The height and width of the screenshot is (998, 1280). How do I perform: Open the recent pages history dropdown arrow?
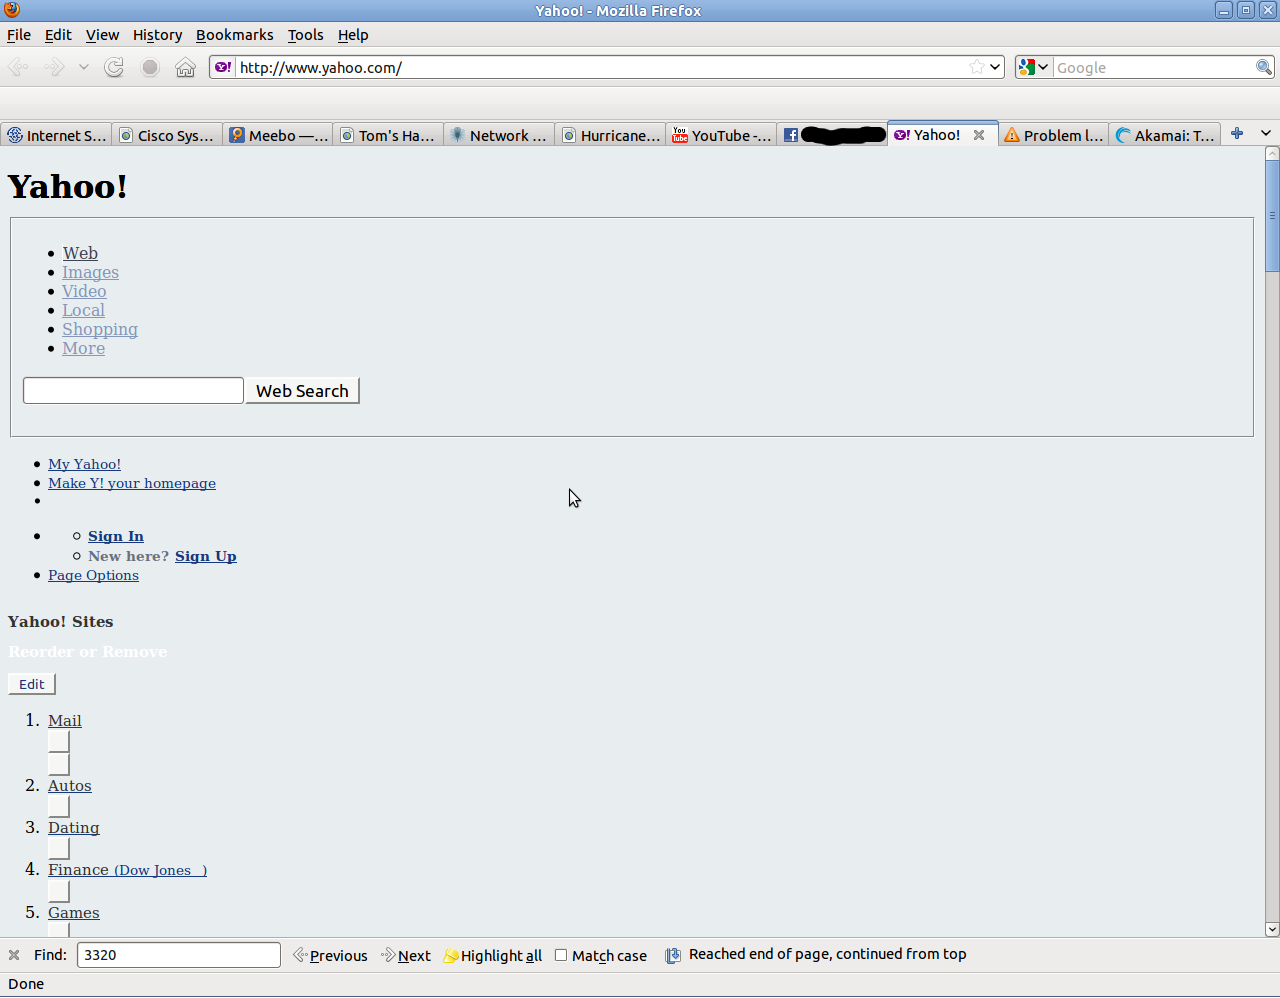(84, 67)
